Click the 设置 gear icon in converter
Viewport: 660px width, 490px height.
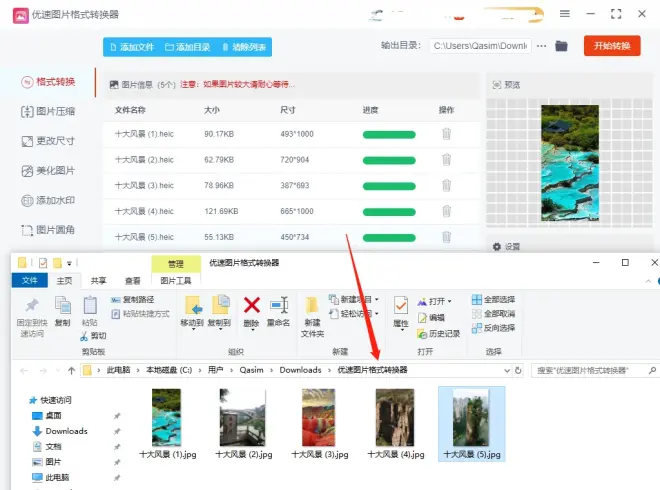tap(497, 247)
